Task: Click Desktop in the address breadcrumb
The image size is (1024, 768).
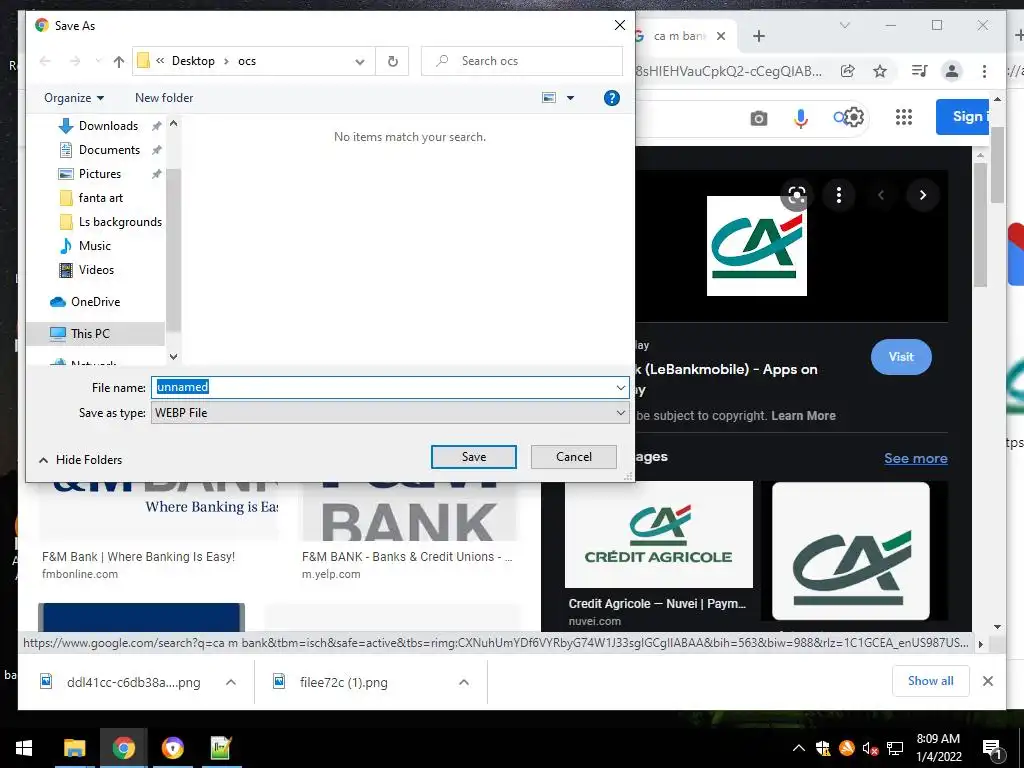Action: click(x=193, y=61)
